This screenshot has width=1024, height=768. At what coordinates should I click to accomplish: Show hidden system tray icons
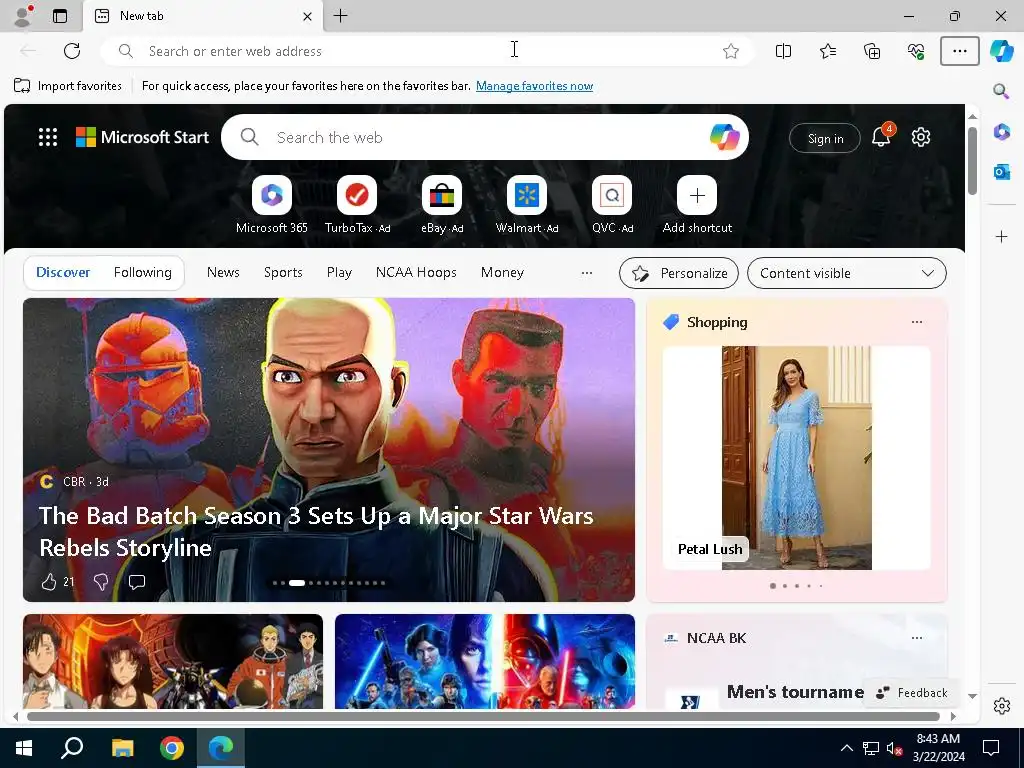pos(846,748)
